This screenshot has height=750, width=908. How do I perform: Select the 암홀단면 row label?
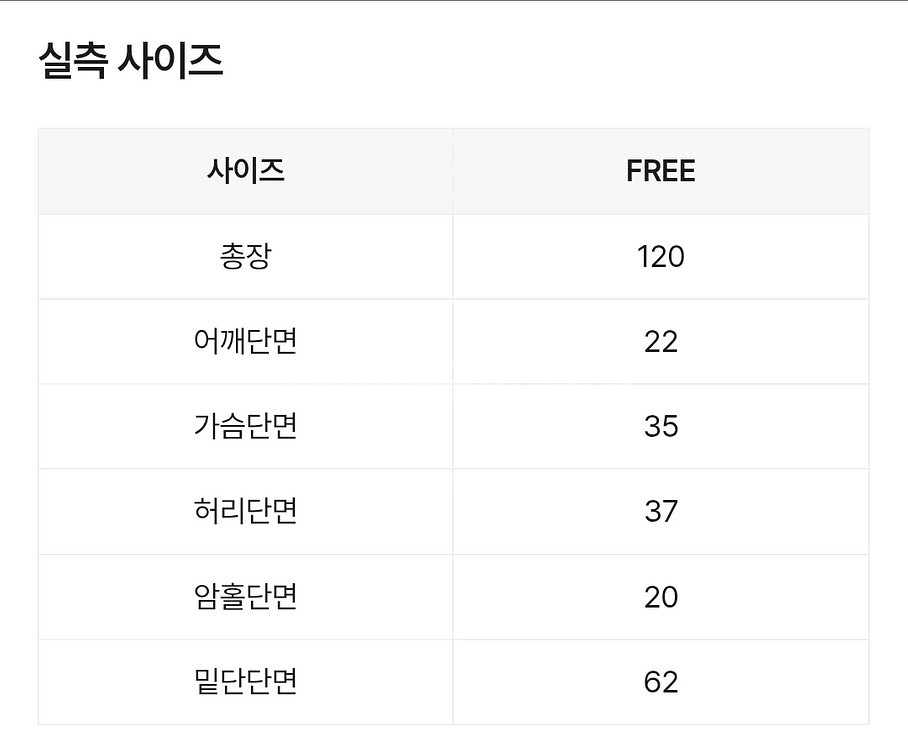click(246, 597)
